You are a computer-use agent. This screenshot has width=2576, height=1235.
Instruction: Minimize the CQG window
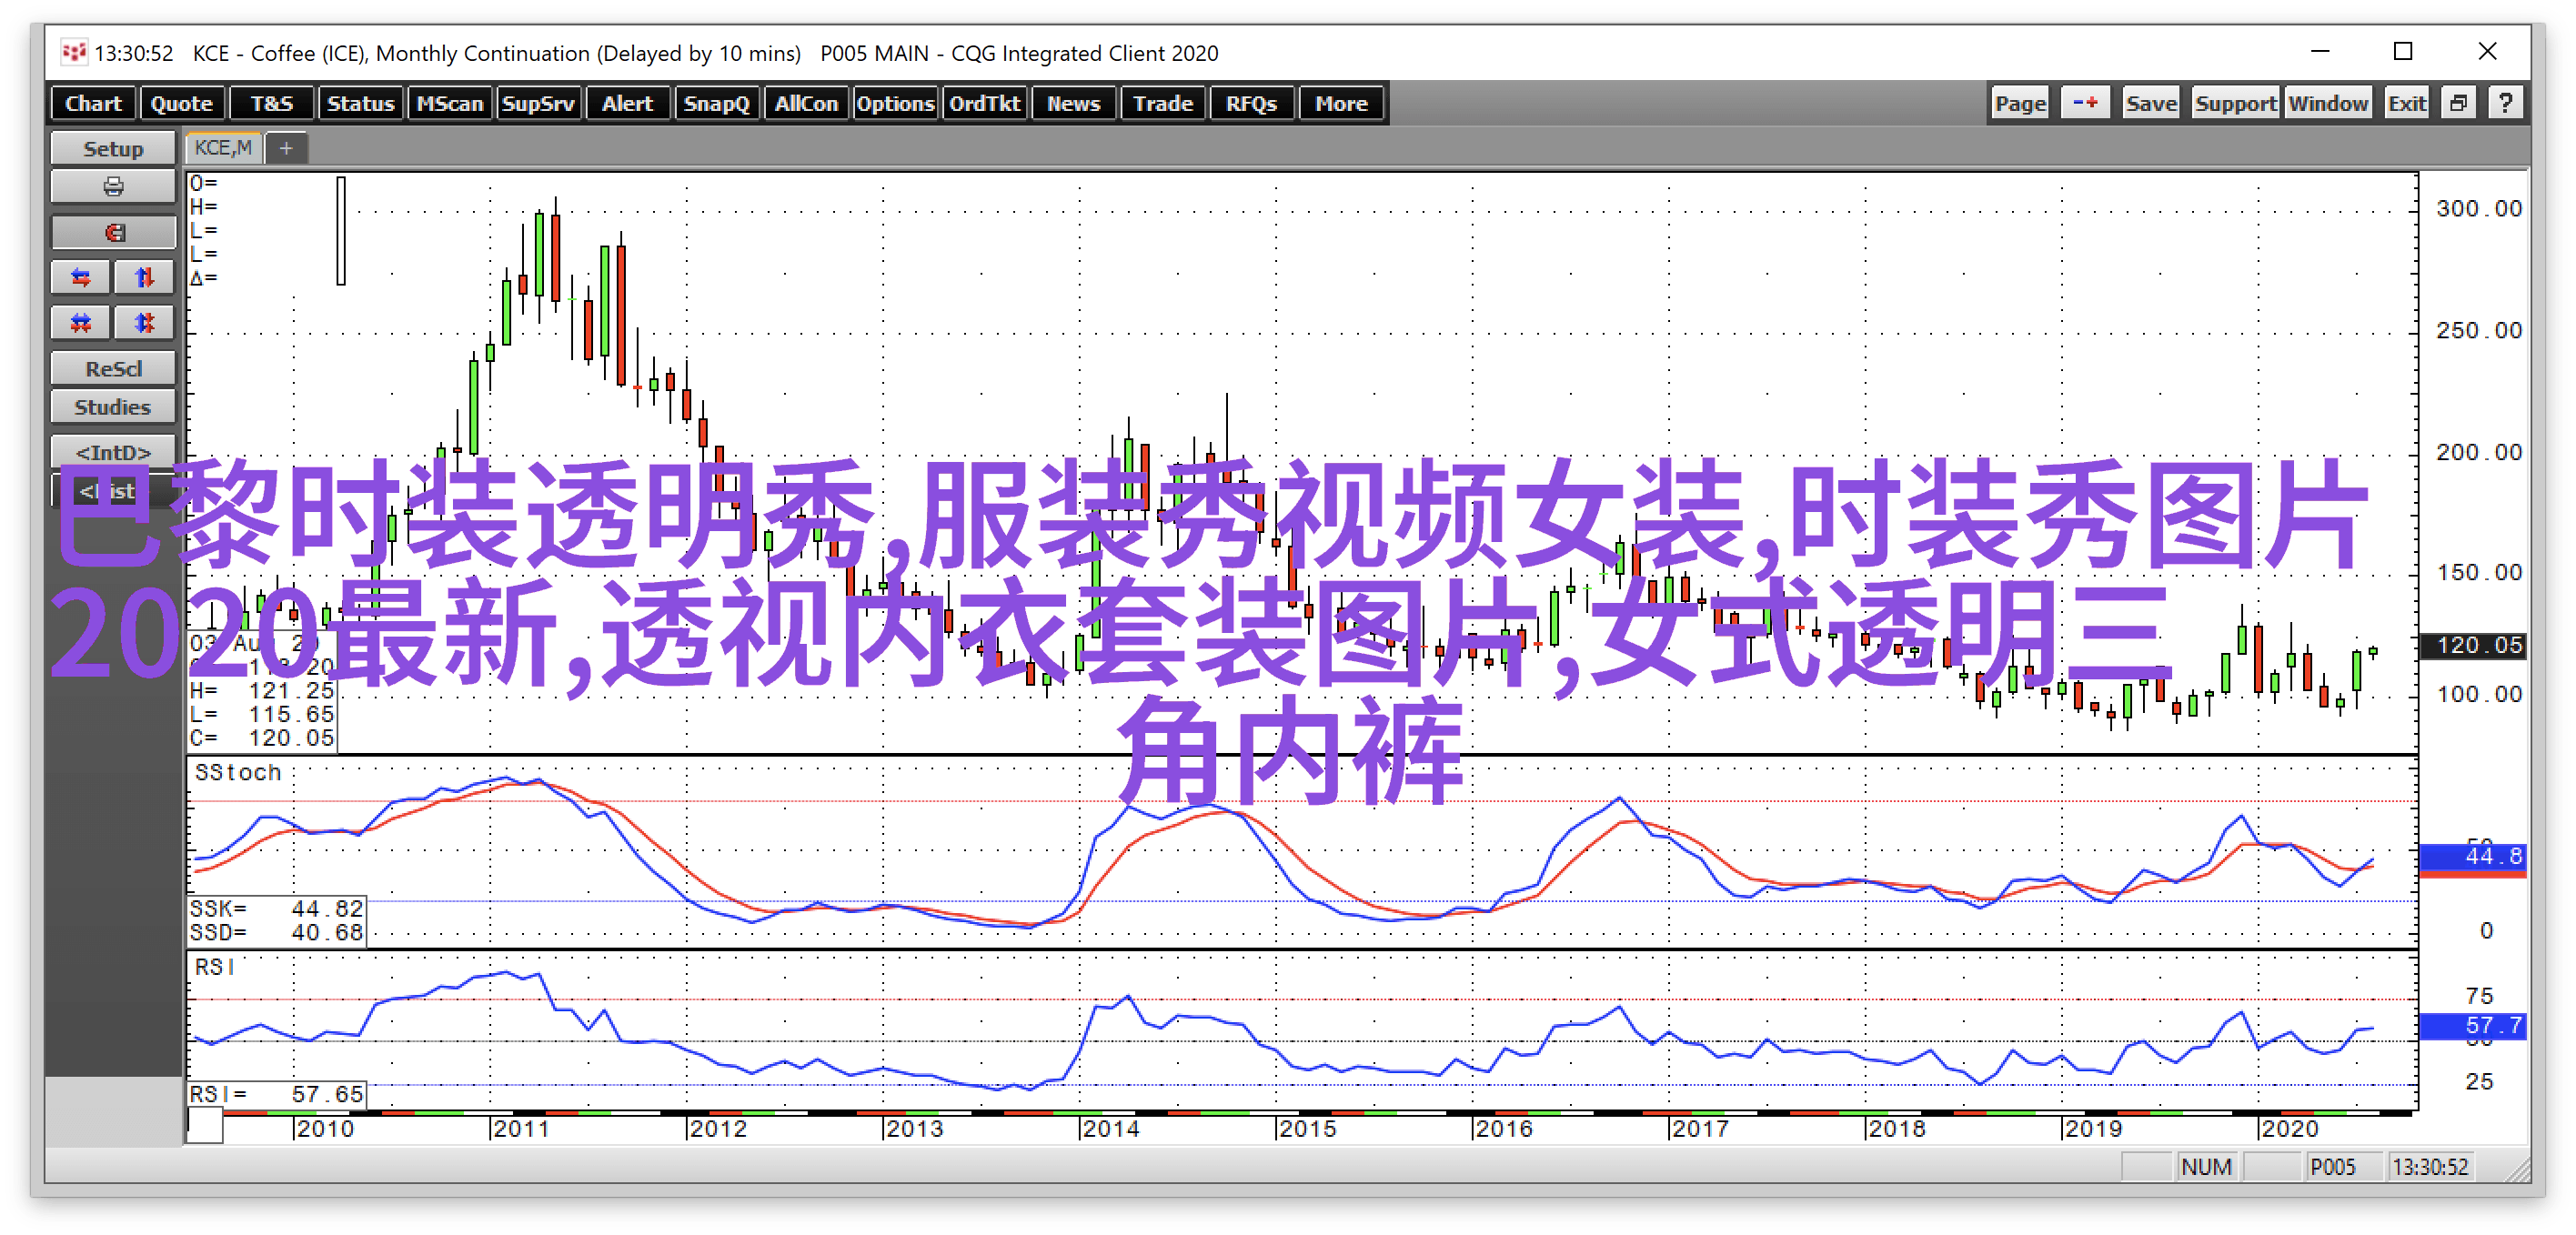pyautogui.click(x=2320, y=51)
